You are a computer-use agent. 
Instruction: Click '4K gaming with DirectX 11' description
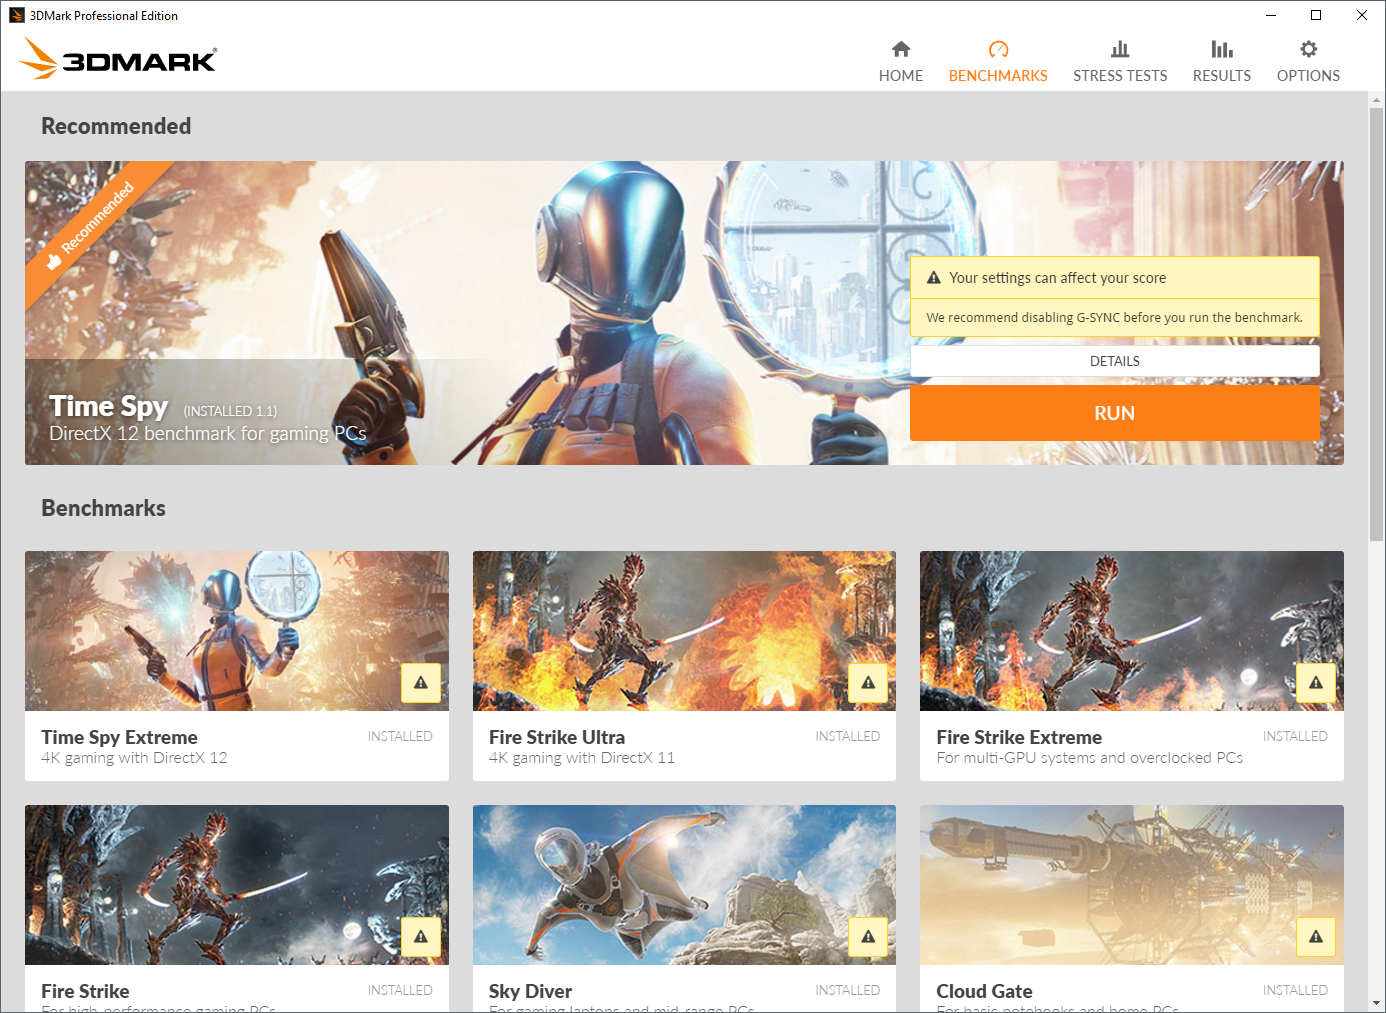(582, 758)
